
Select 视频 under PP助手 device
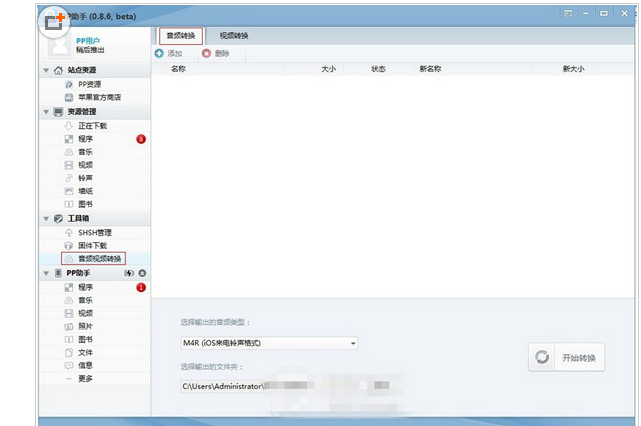(x=95, y=314)
